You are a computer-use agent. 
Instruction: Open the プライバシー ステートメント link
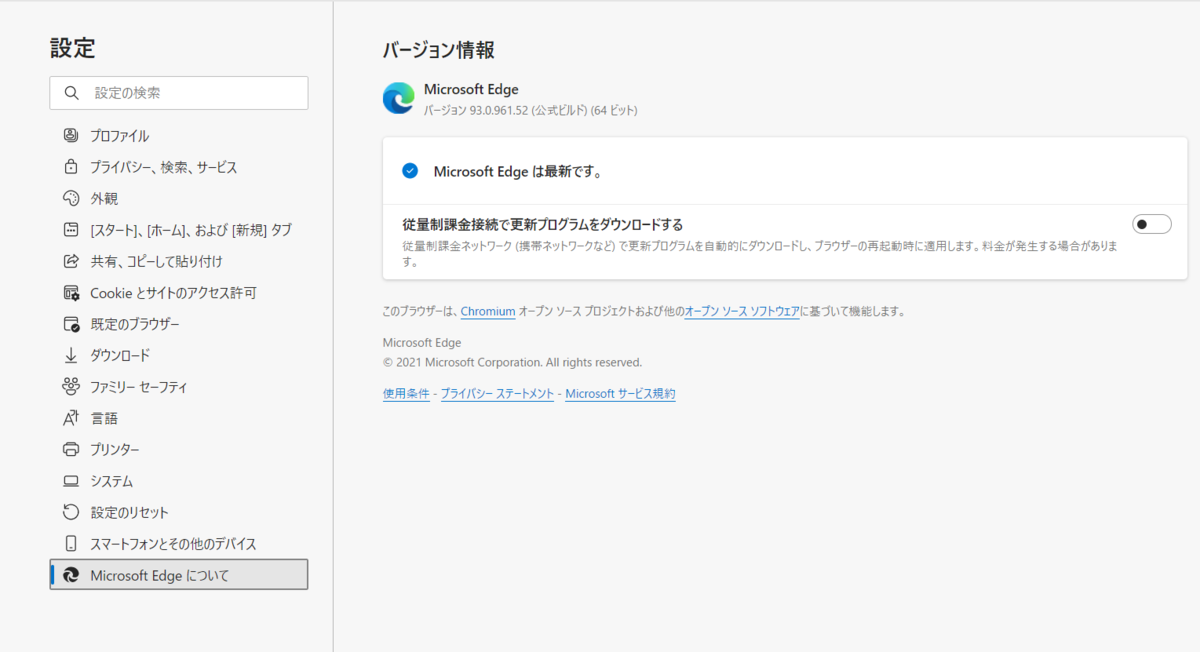(x=497, y=394)
